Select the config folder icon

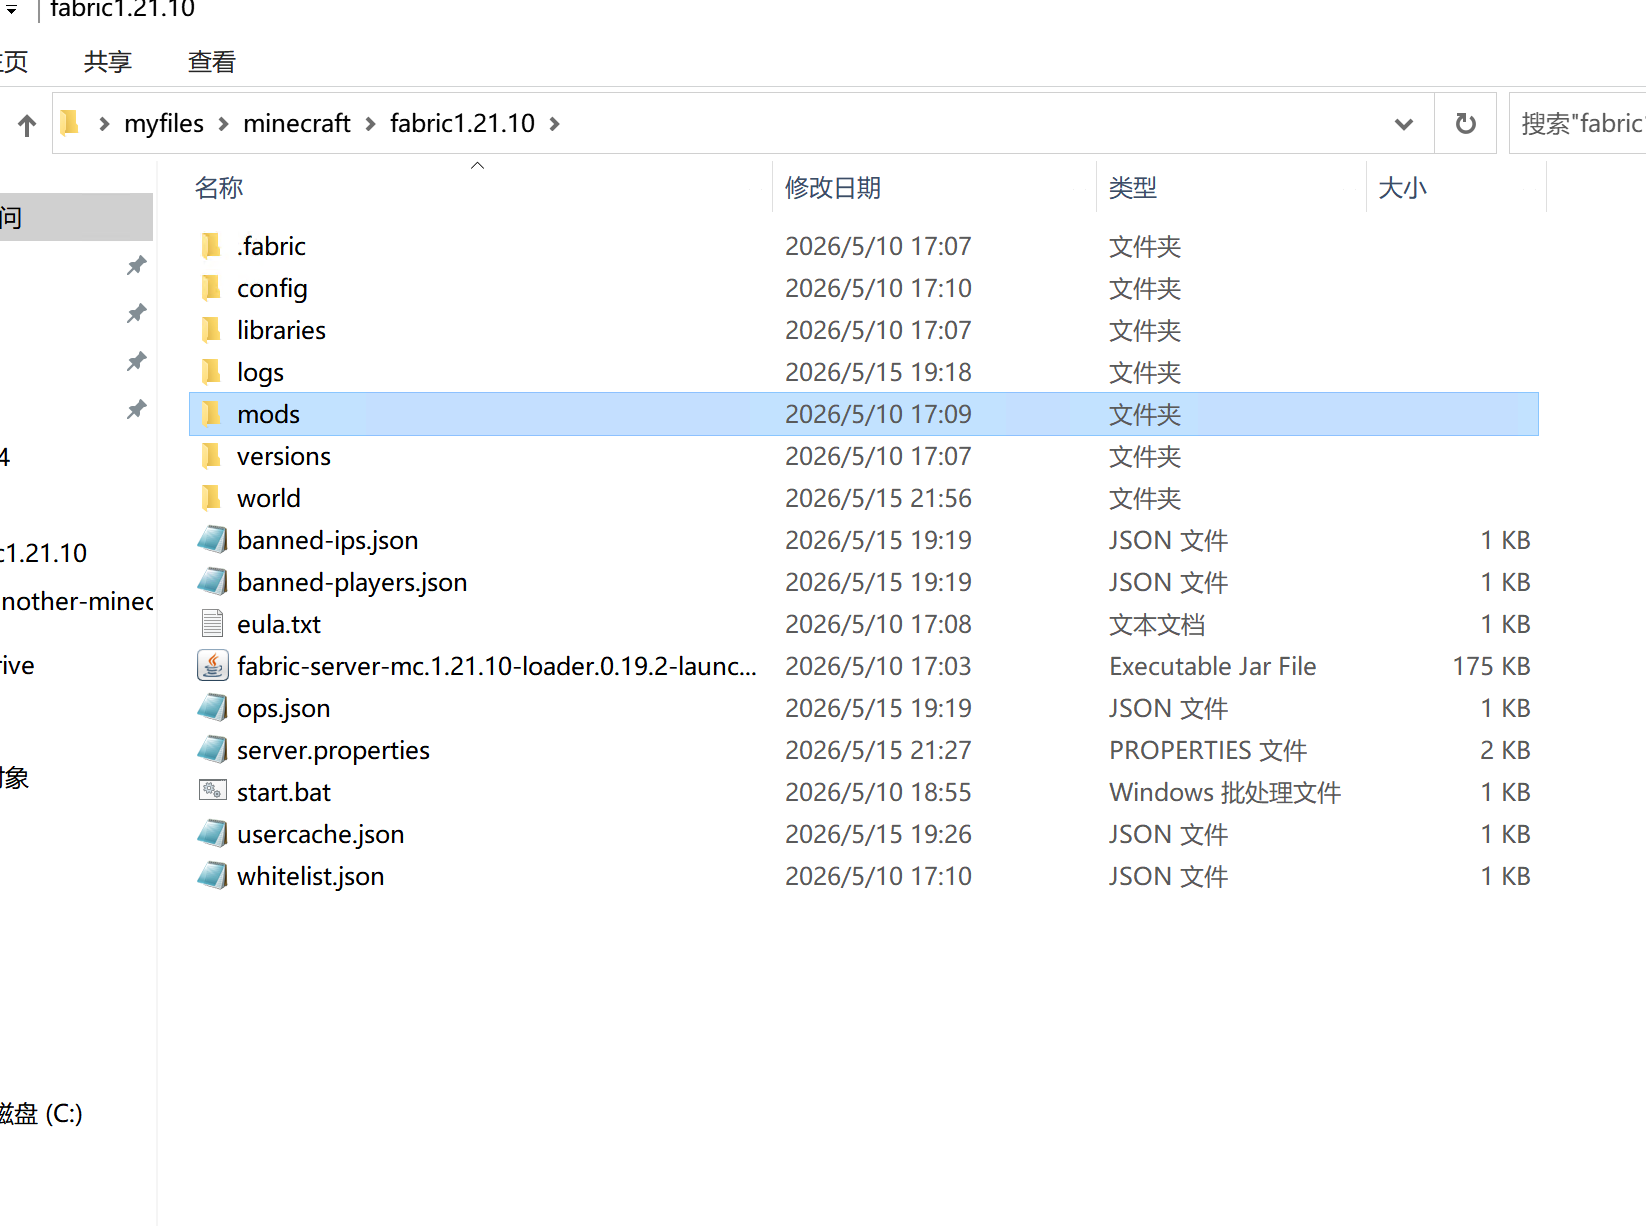click(211, 288)
